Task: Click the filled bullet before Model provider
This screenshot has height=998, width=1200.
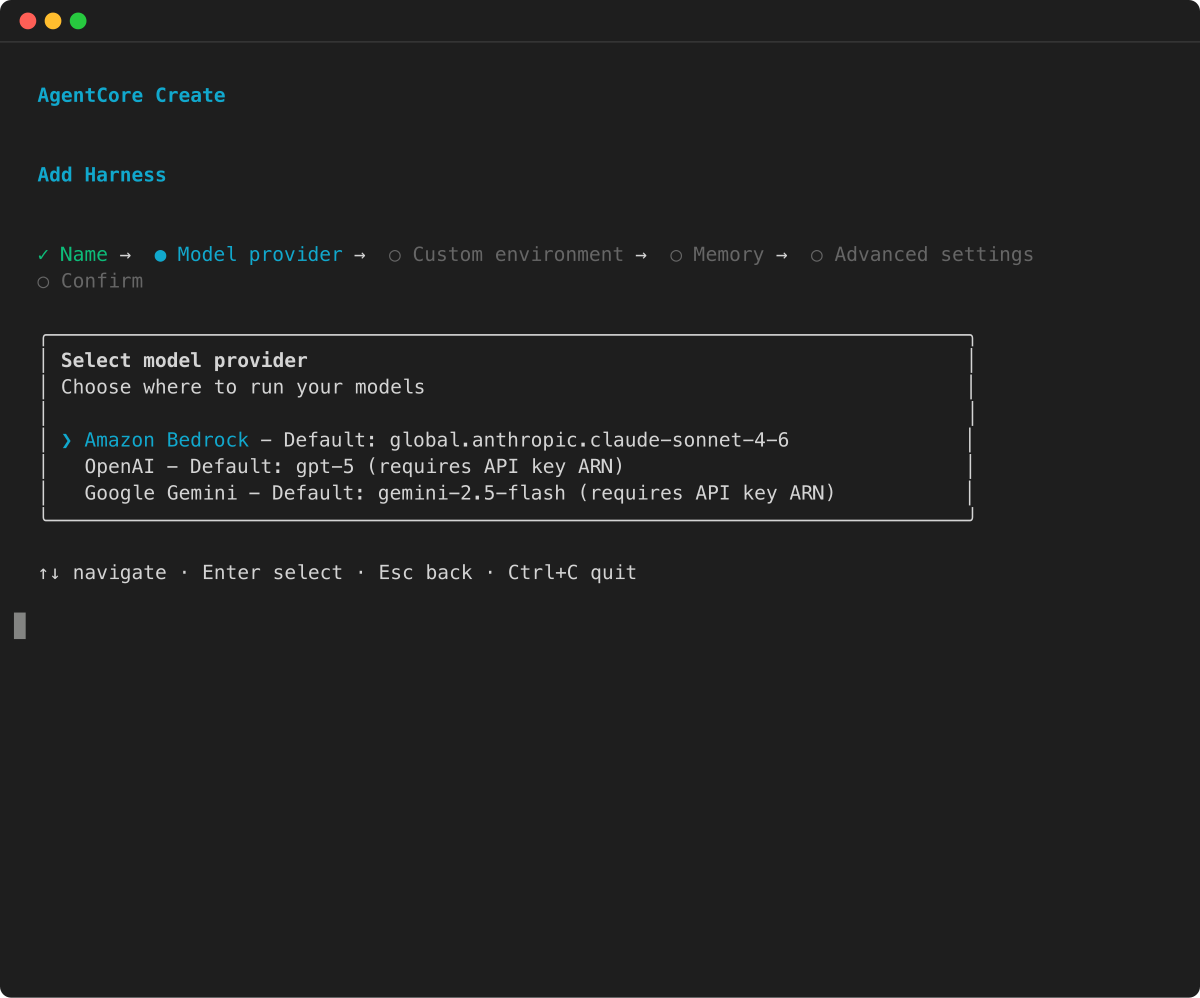Action: pos(160,256)
